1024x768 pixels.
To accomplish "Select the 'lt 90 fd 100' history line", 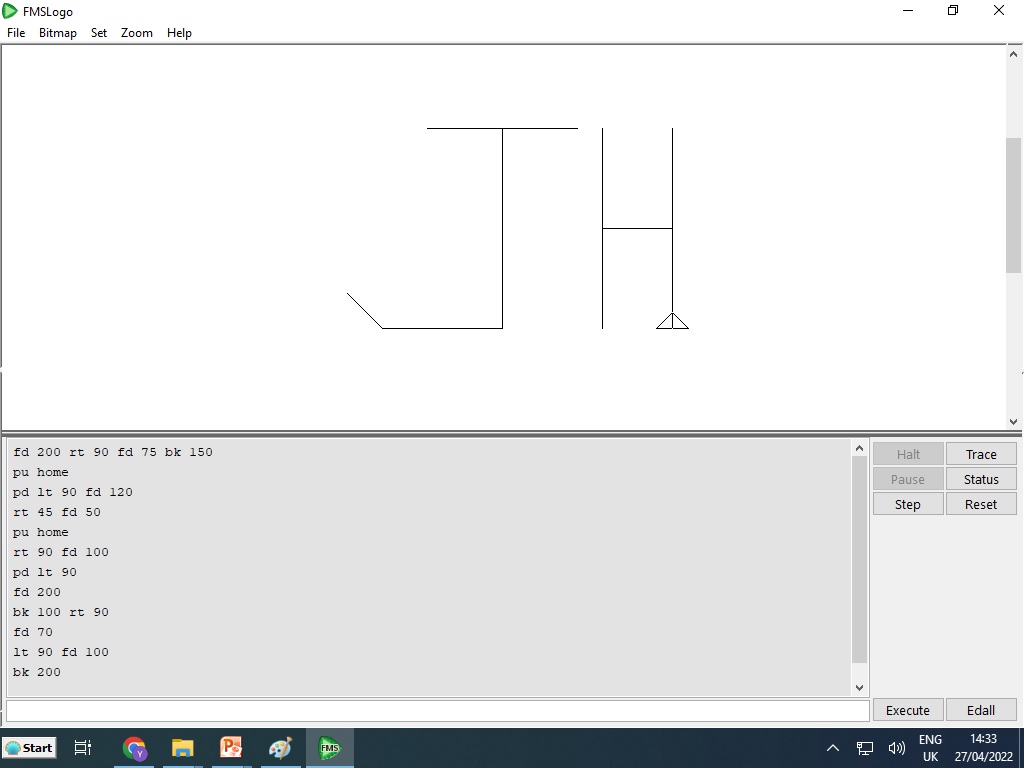I will point(61,652).
